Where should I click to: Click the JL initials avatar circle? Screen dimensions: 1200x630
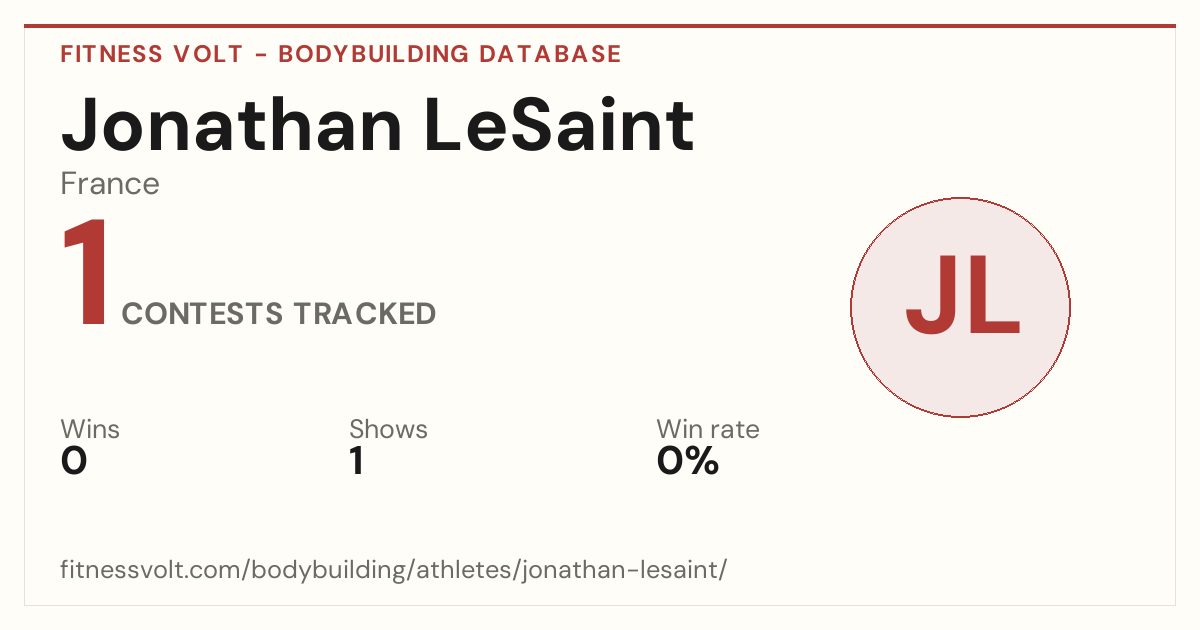(x=960, y=307)
